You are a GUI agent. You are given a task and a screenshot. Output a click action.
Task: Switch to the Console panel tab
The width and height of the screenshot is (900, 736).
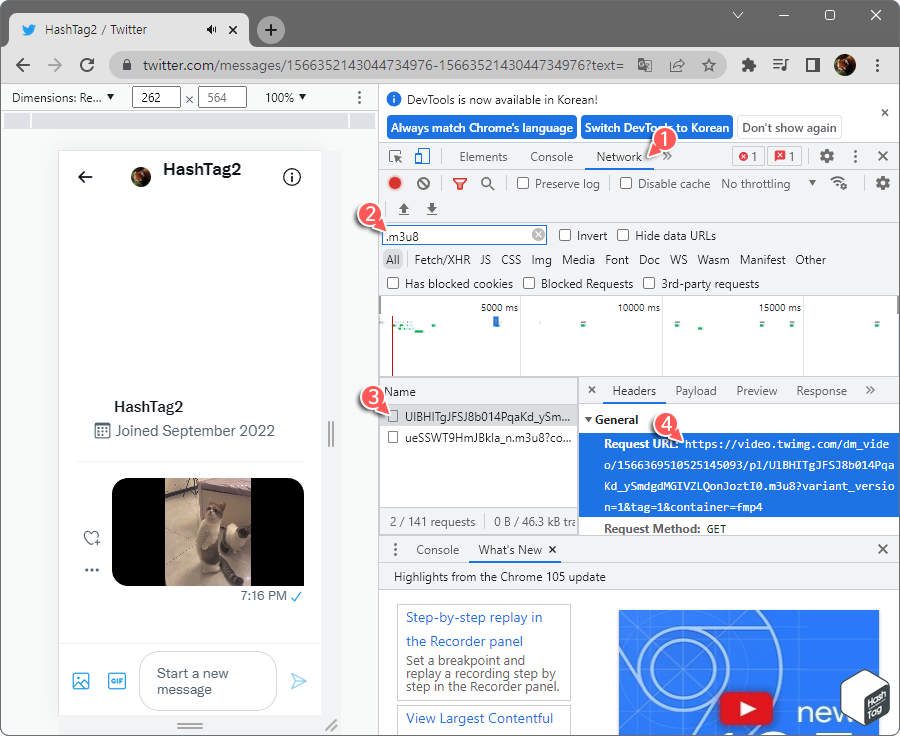pyautogui.click(x=552, y=157)
